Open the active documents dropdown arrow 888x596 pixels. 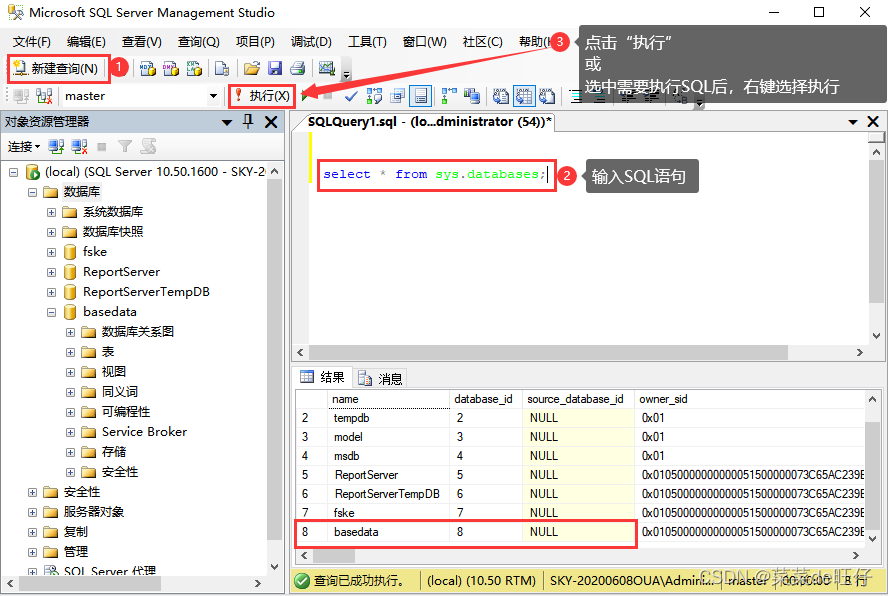tap(853, 122)
